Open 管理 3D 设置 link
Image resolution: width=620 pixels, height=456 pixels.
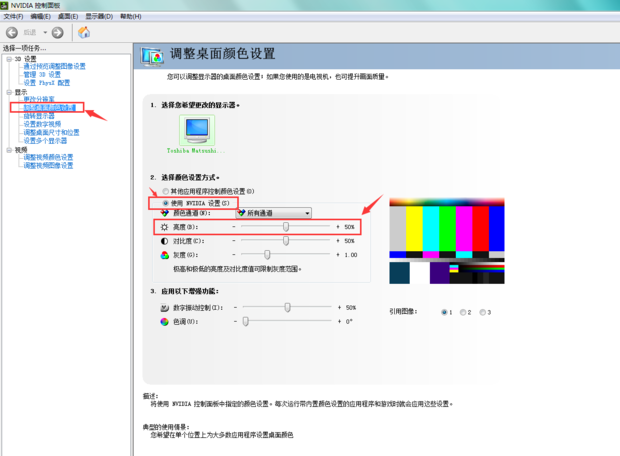coord(42,74)
